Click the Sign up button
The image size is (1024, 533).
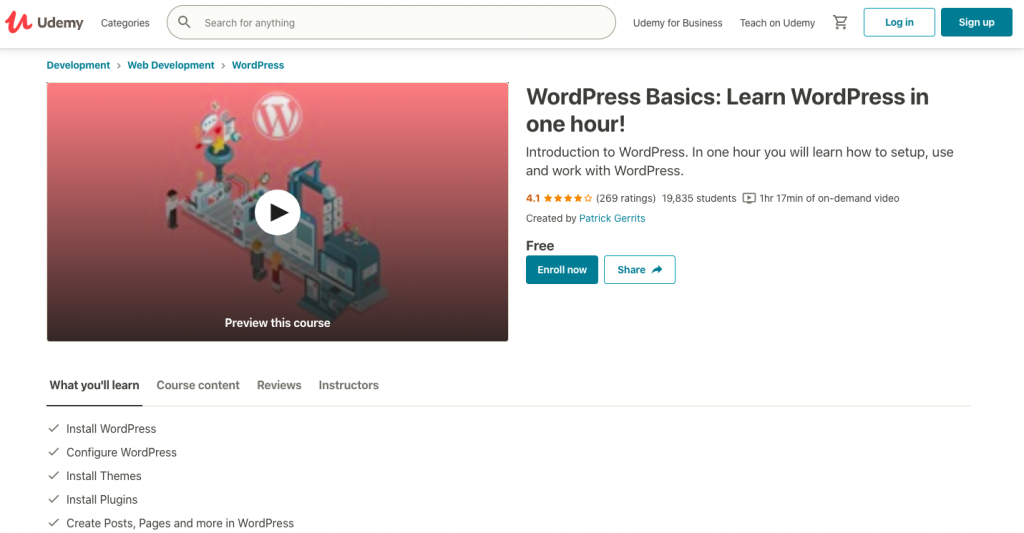[976, 22]
